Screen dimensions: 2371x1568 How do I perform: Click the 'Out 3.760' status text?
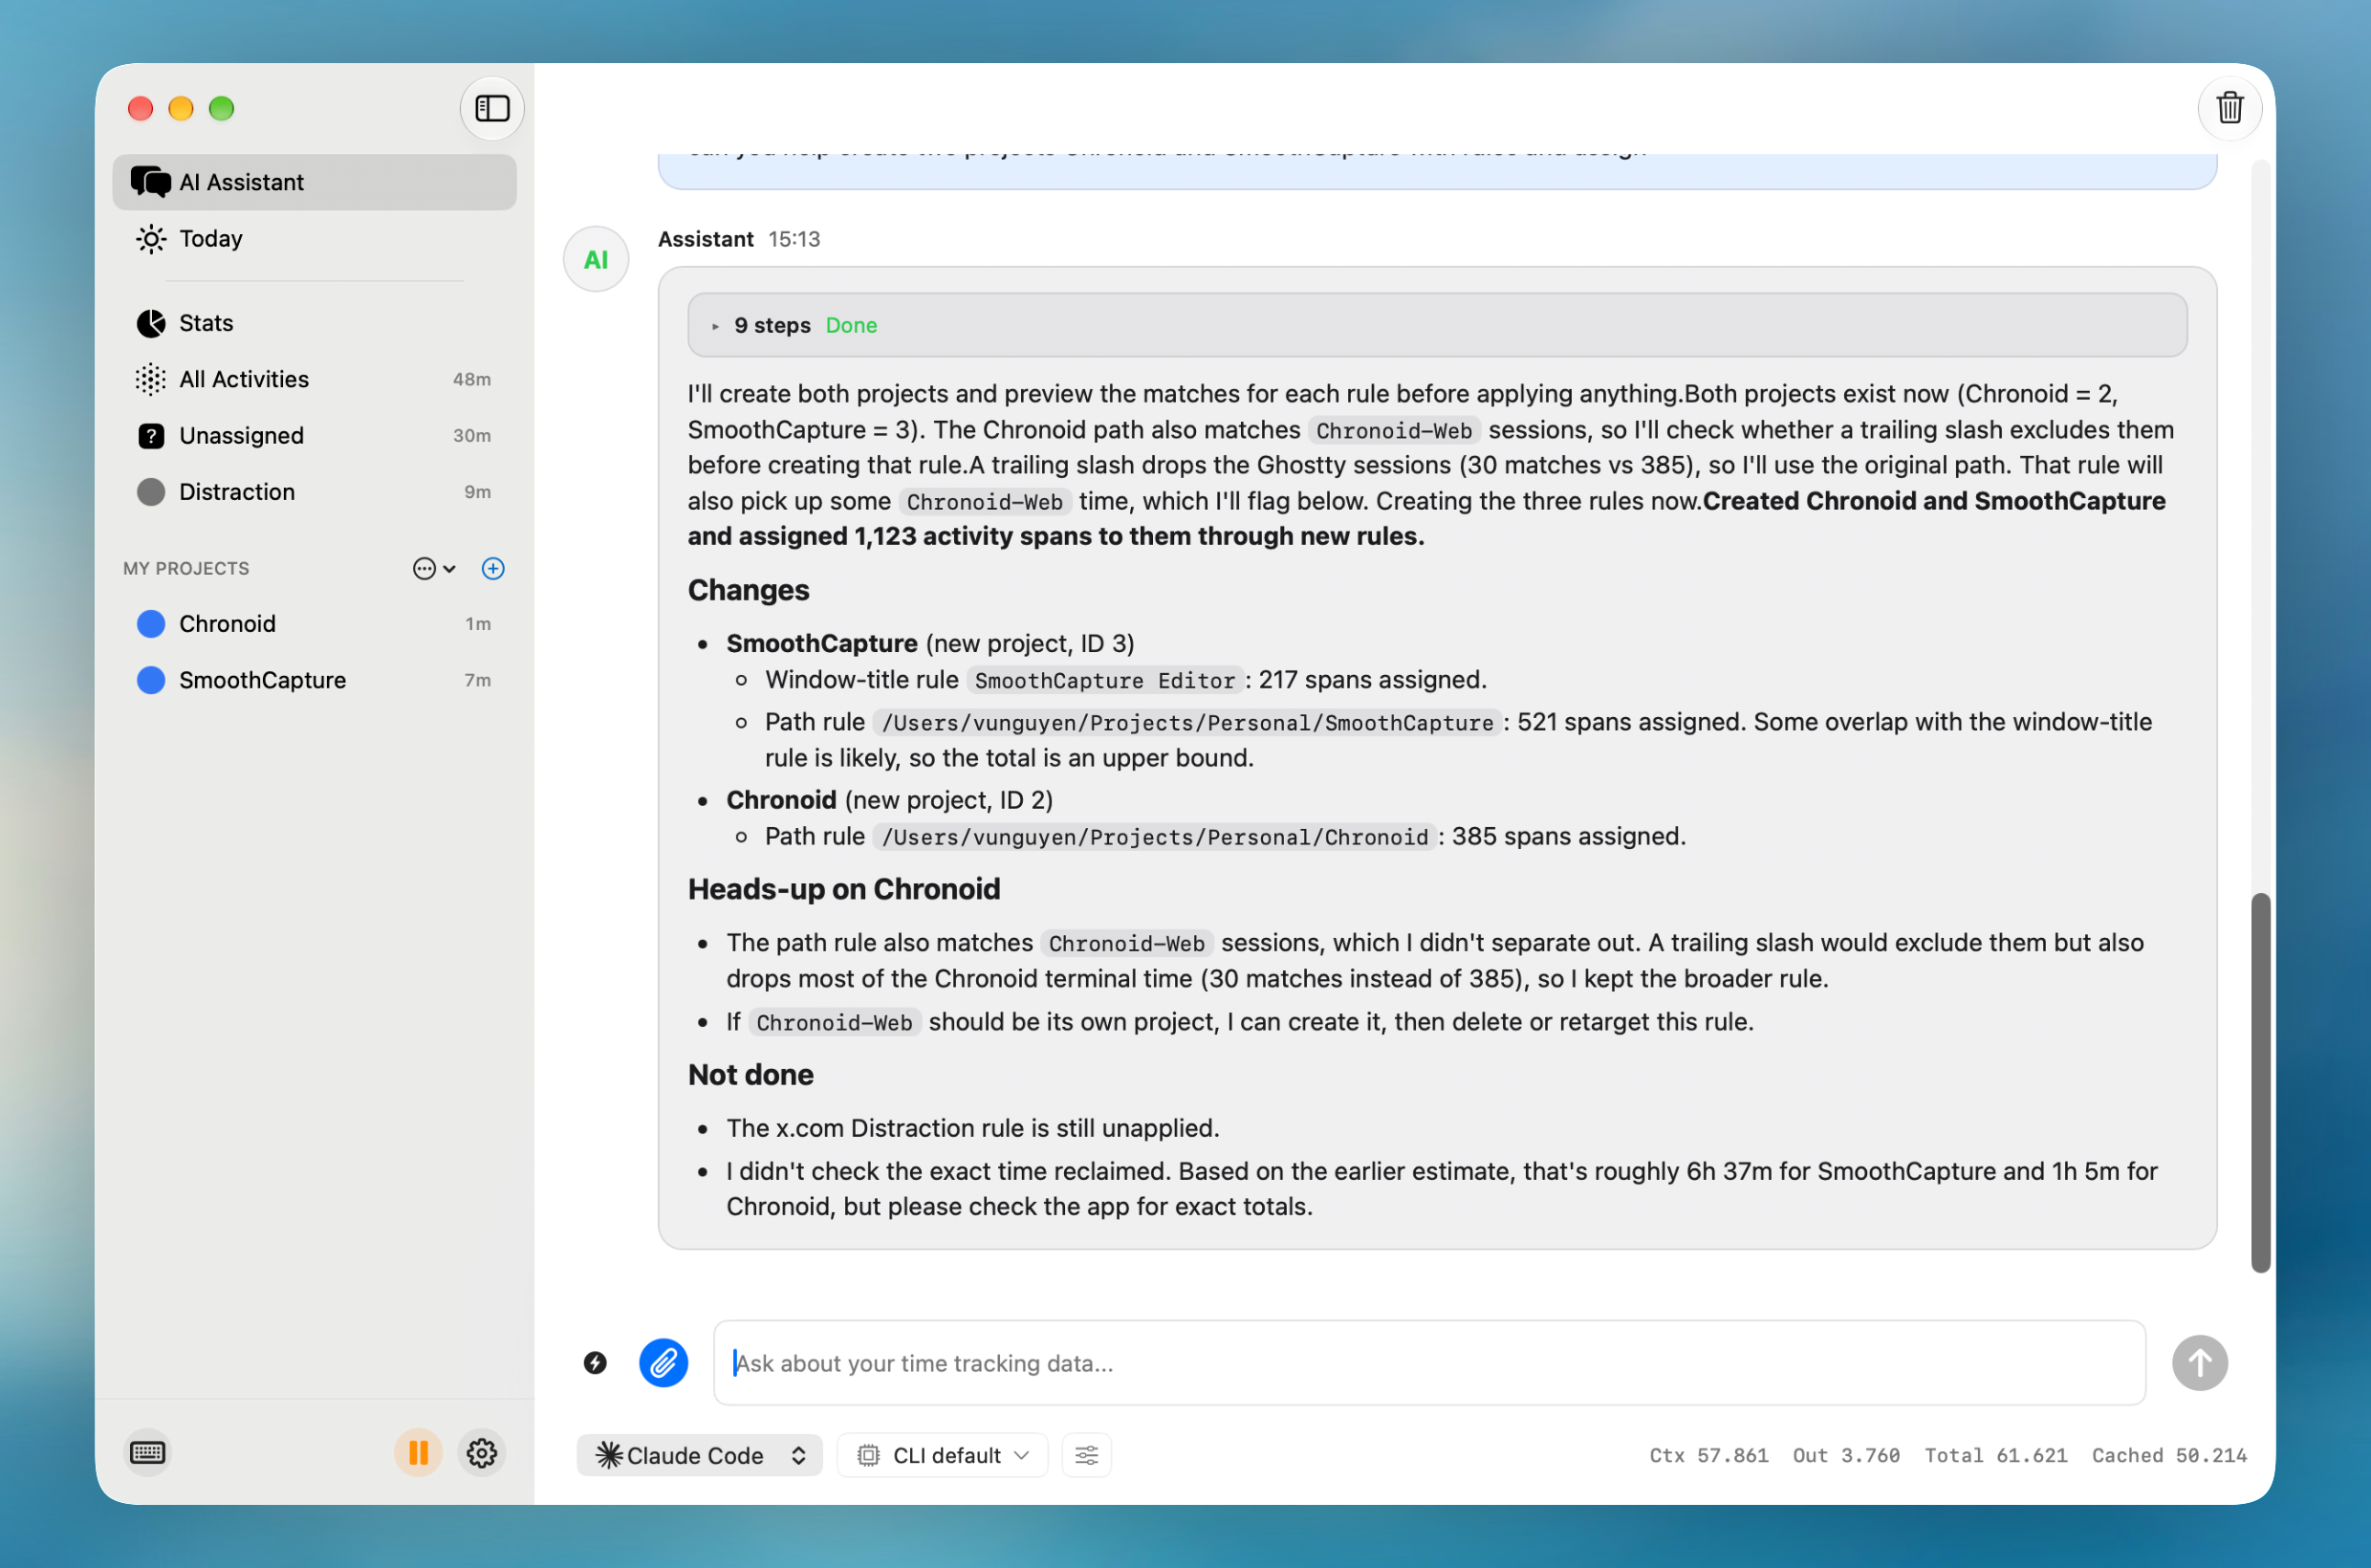(x=1845, y=1455)
